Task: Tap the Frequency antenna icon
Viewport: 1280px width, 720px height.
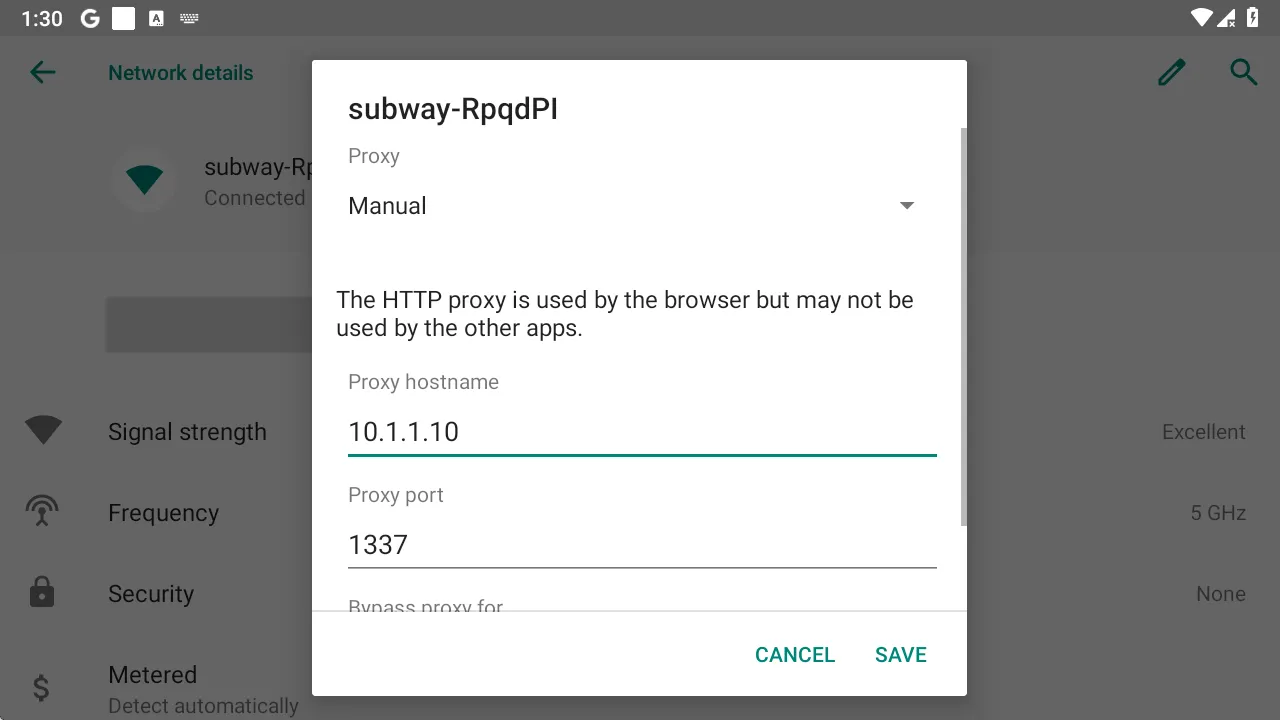Action: pyautogui.click(x=42, y=512)
